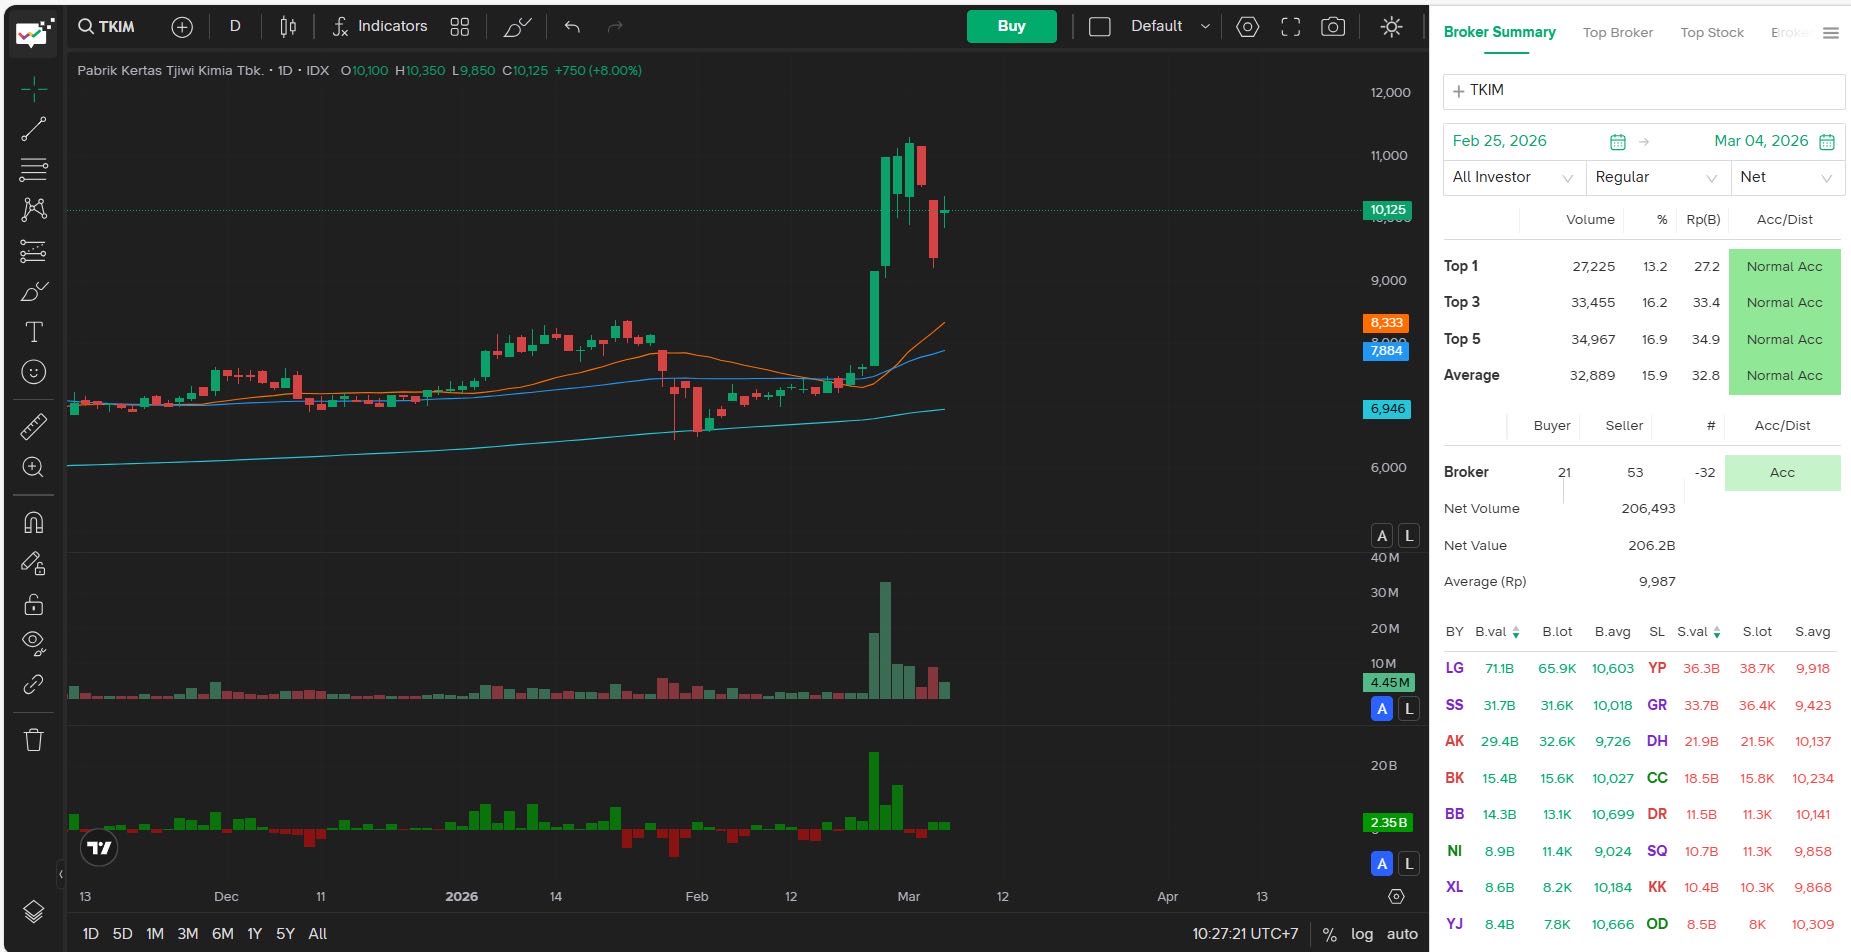Collapse the drawing toolbar side arrow
The height and width of the screenshot is (952, 1851).
point(61,874)
